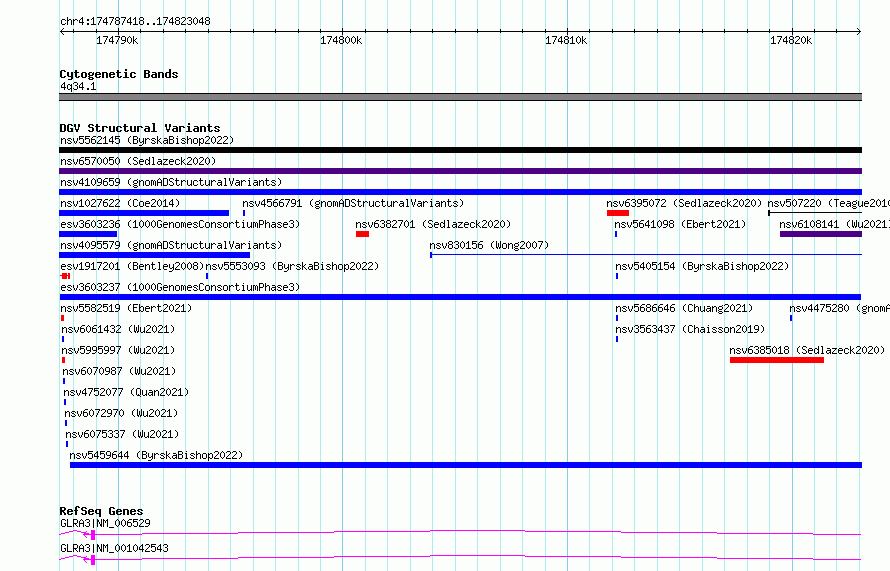Click the nsv6395072 (Sedlazeck2020) label
This screenshot has height=571, width=890.
pyautogui.click(x=684, y=203)
